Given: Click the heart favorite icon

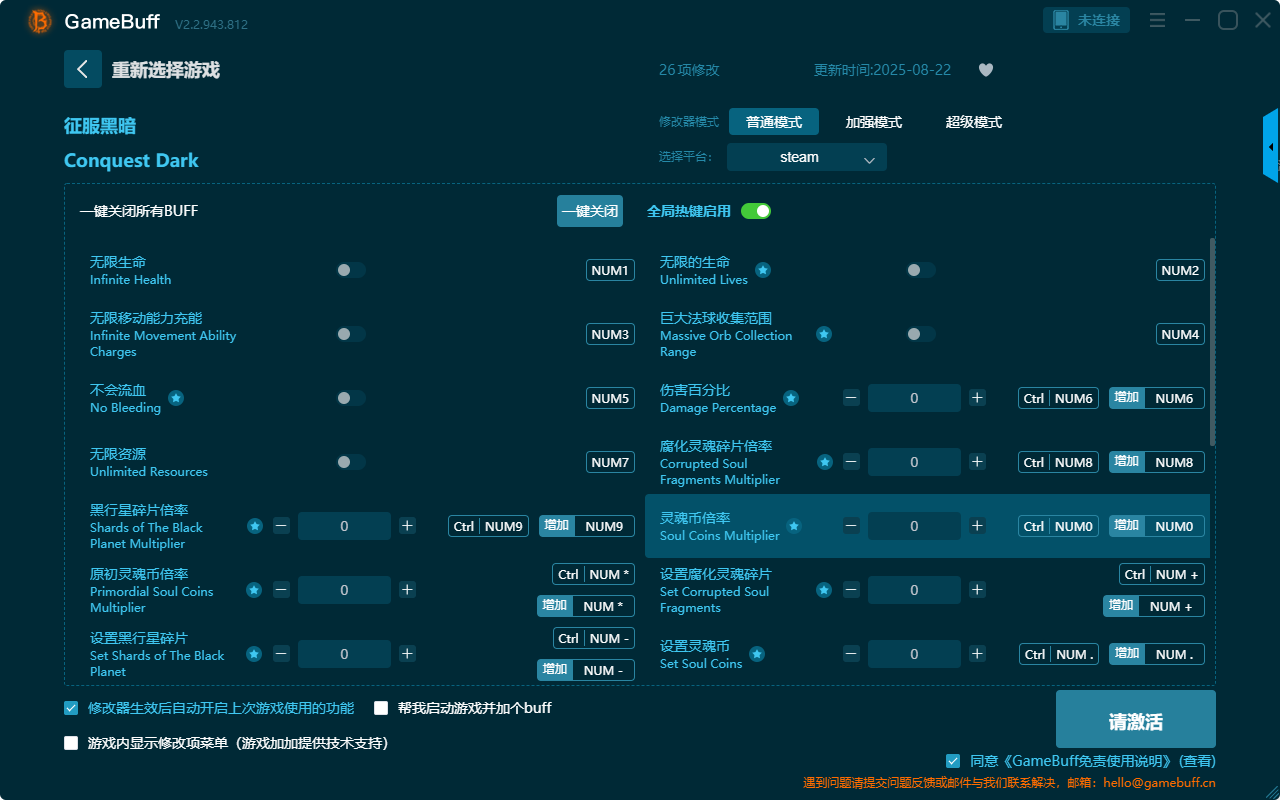Looking at the screenshot, I should tap(986, 70).
